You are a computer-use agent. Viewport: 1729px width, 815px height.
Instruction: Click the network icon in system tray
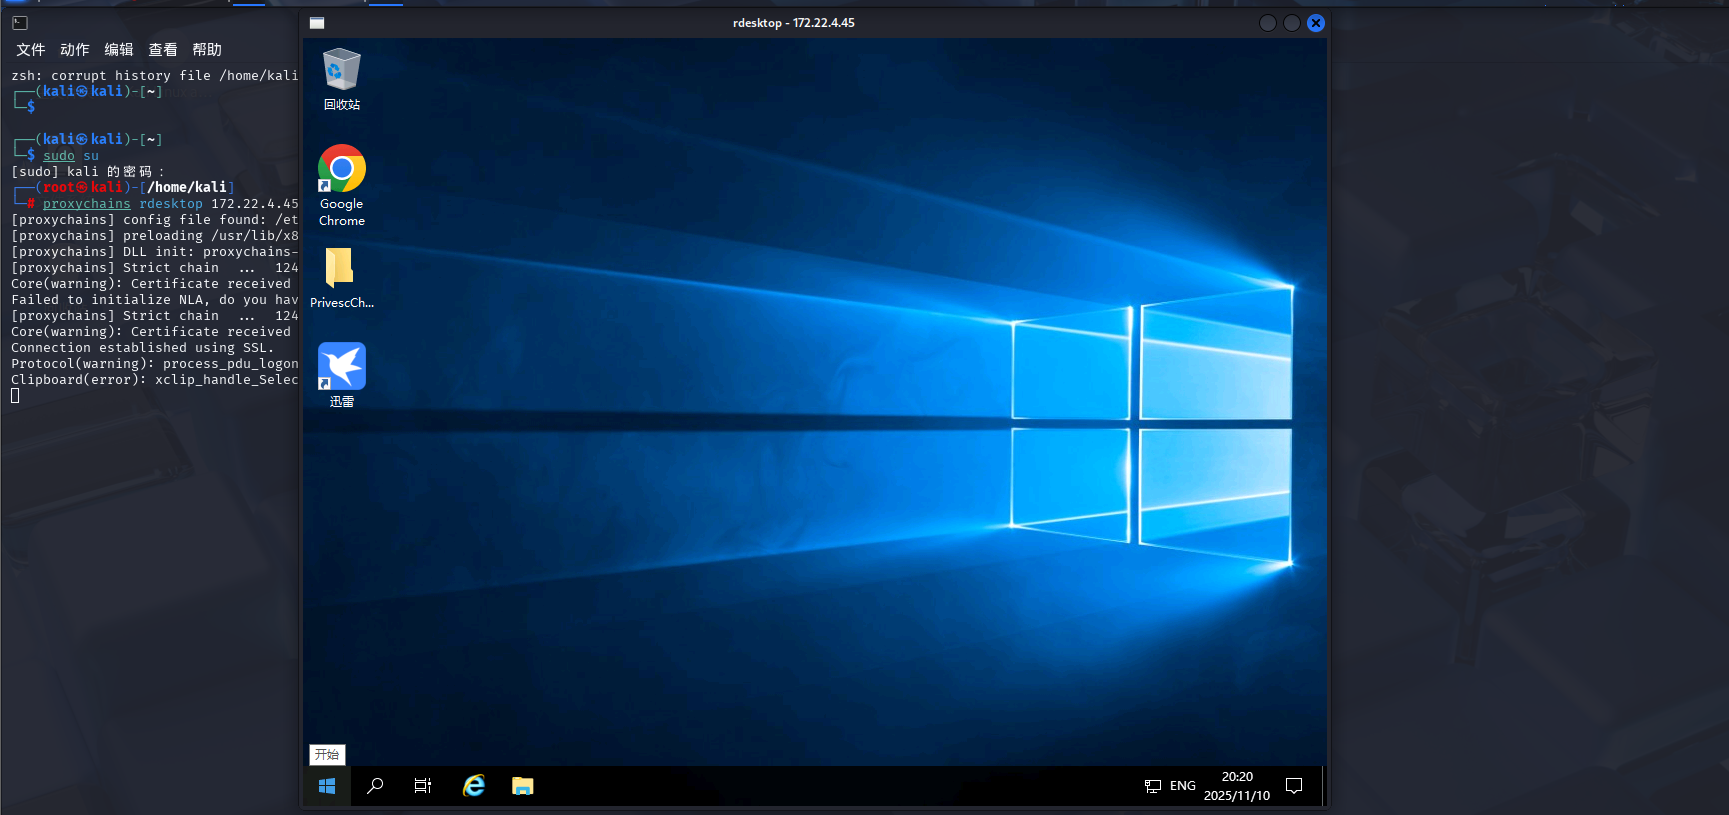pos(1153,786)
